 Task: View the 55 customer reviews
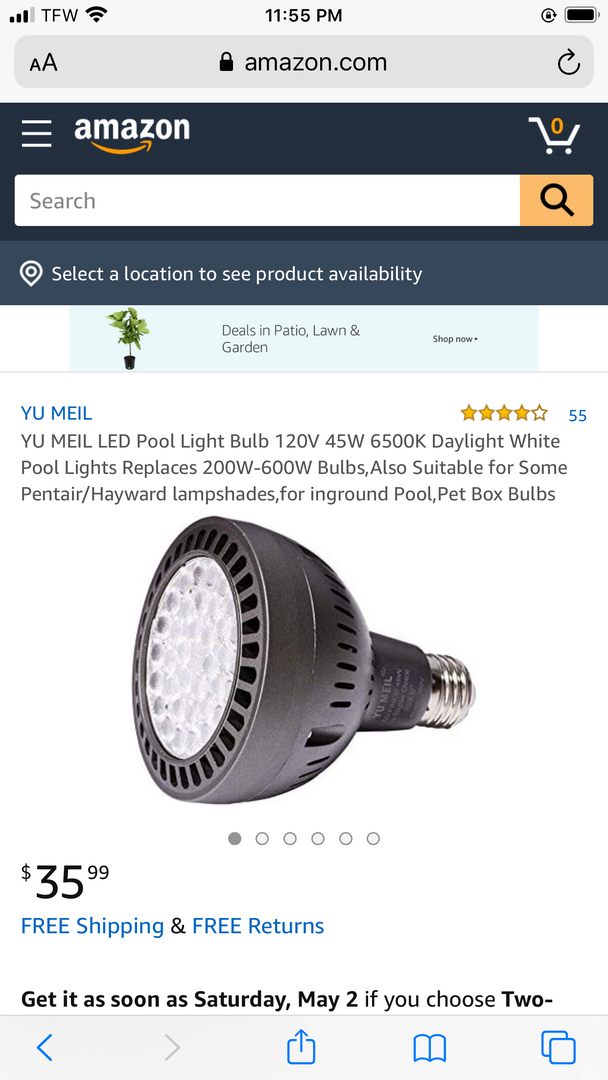click(578, 415)
